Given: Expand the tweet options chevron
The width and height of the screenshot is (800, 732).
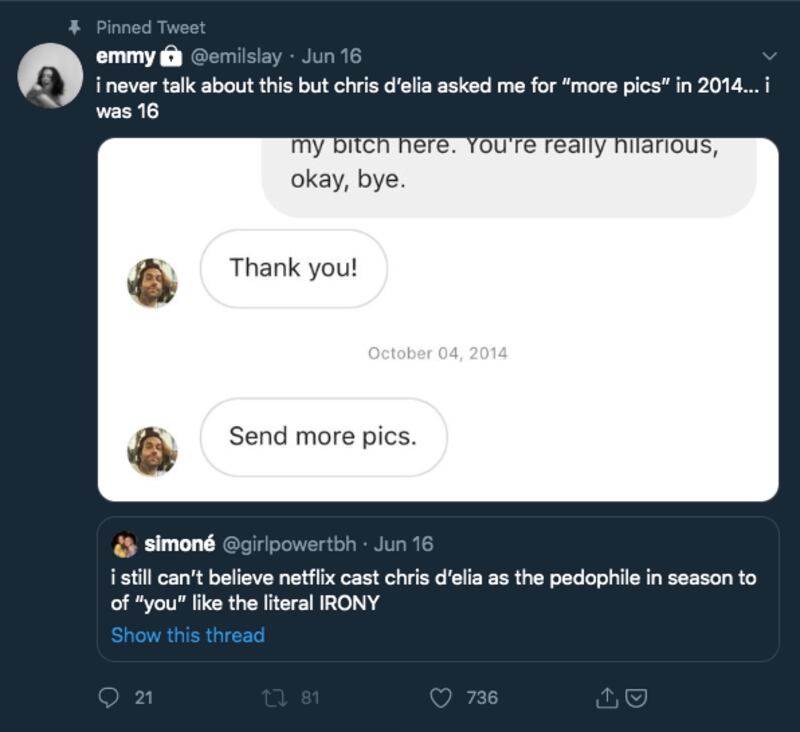Looking at the screenshot, I should pos(769,56).
